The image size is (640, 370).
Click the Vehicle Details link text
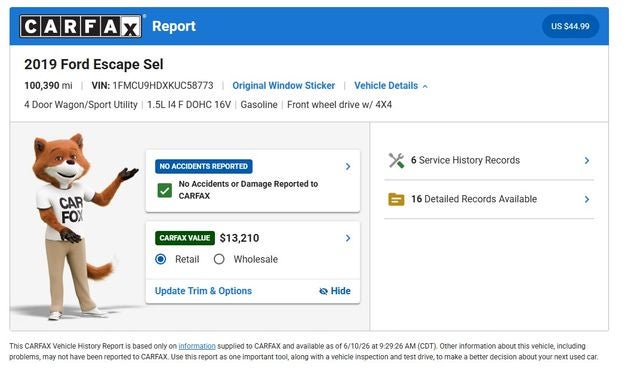point(386,86)
